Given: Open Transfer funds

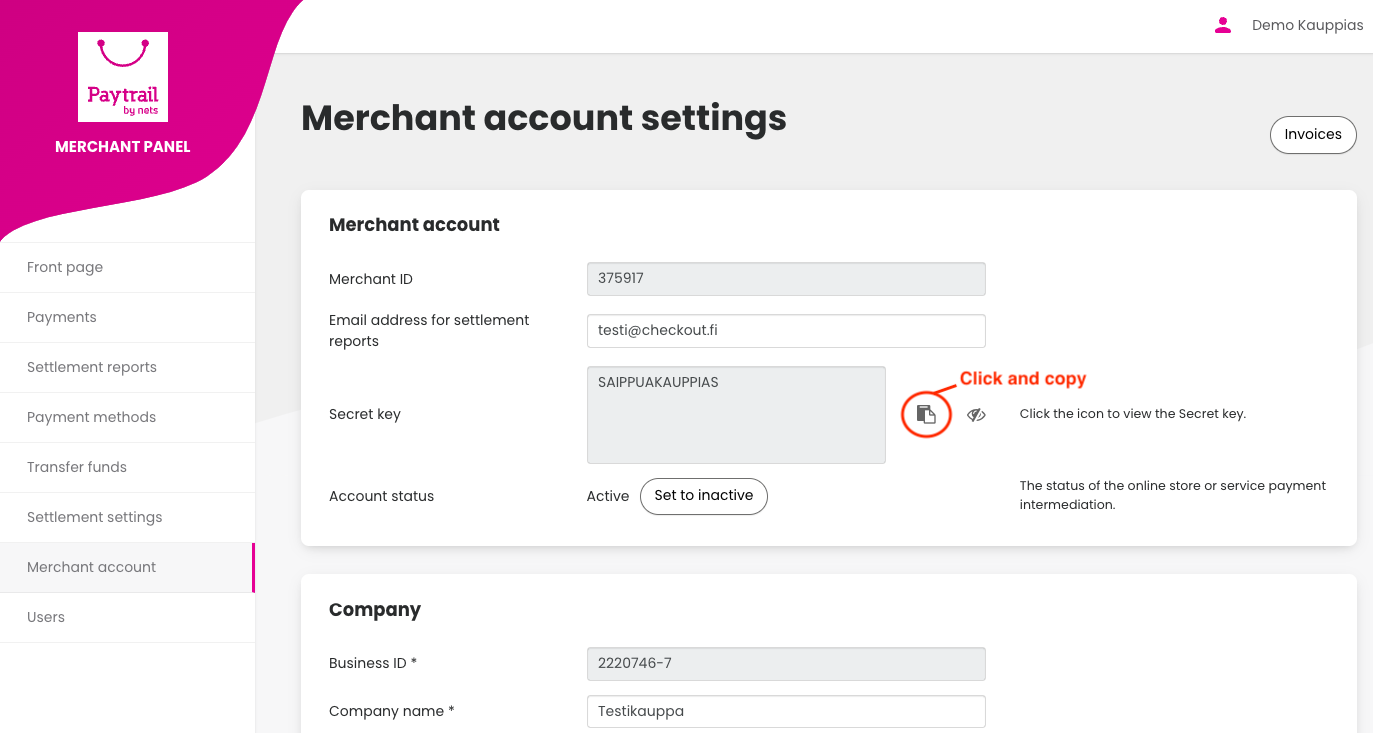Looking at the screenshot, I should [x=127, y=467].
